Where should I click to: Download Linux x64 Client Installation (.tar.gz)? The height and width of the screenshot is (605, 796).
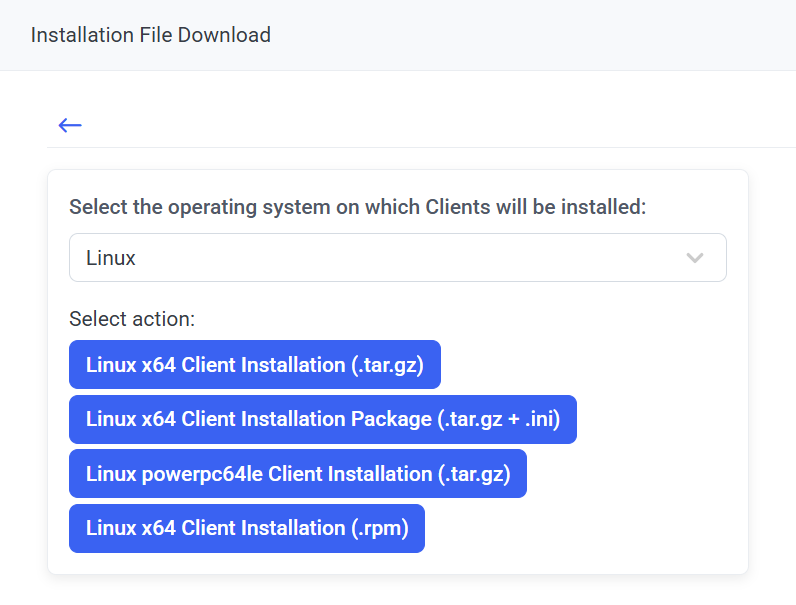tap(255, 365)
